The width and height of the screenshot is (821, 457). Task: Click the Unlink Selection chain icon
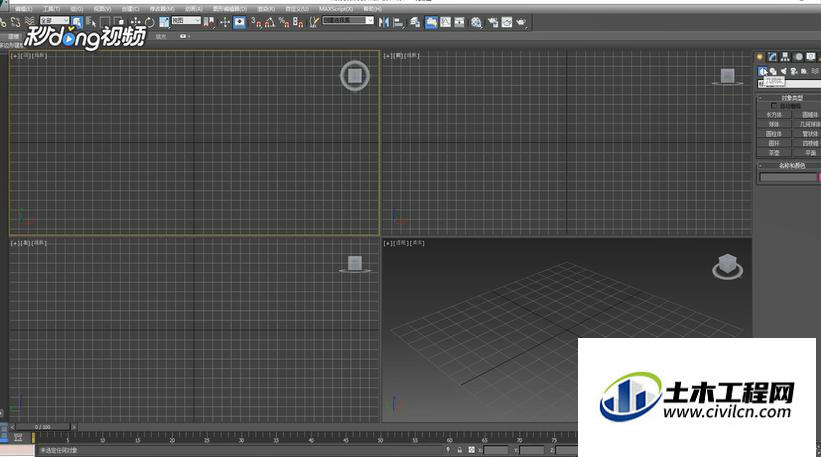tap(16, 22)
